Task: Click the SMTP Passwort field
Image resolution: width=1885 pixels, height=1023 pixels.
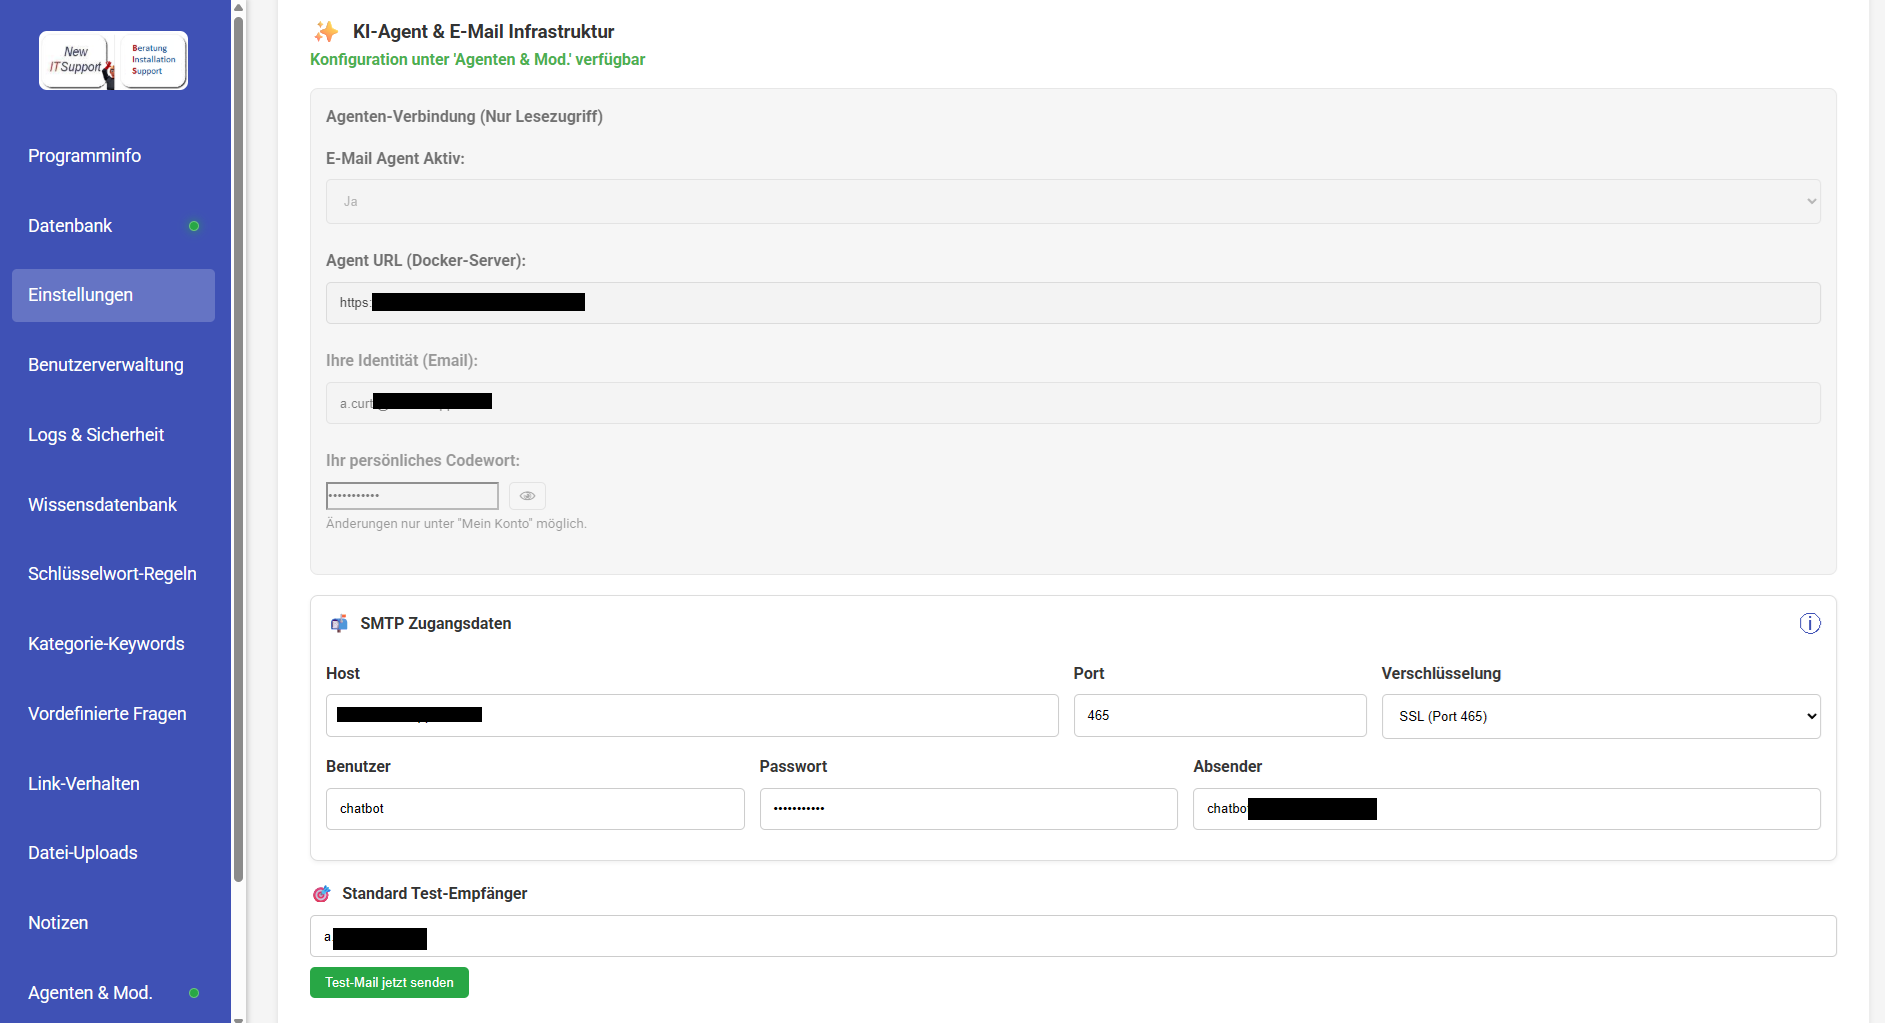Action: tap(967, 809)
